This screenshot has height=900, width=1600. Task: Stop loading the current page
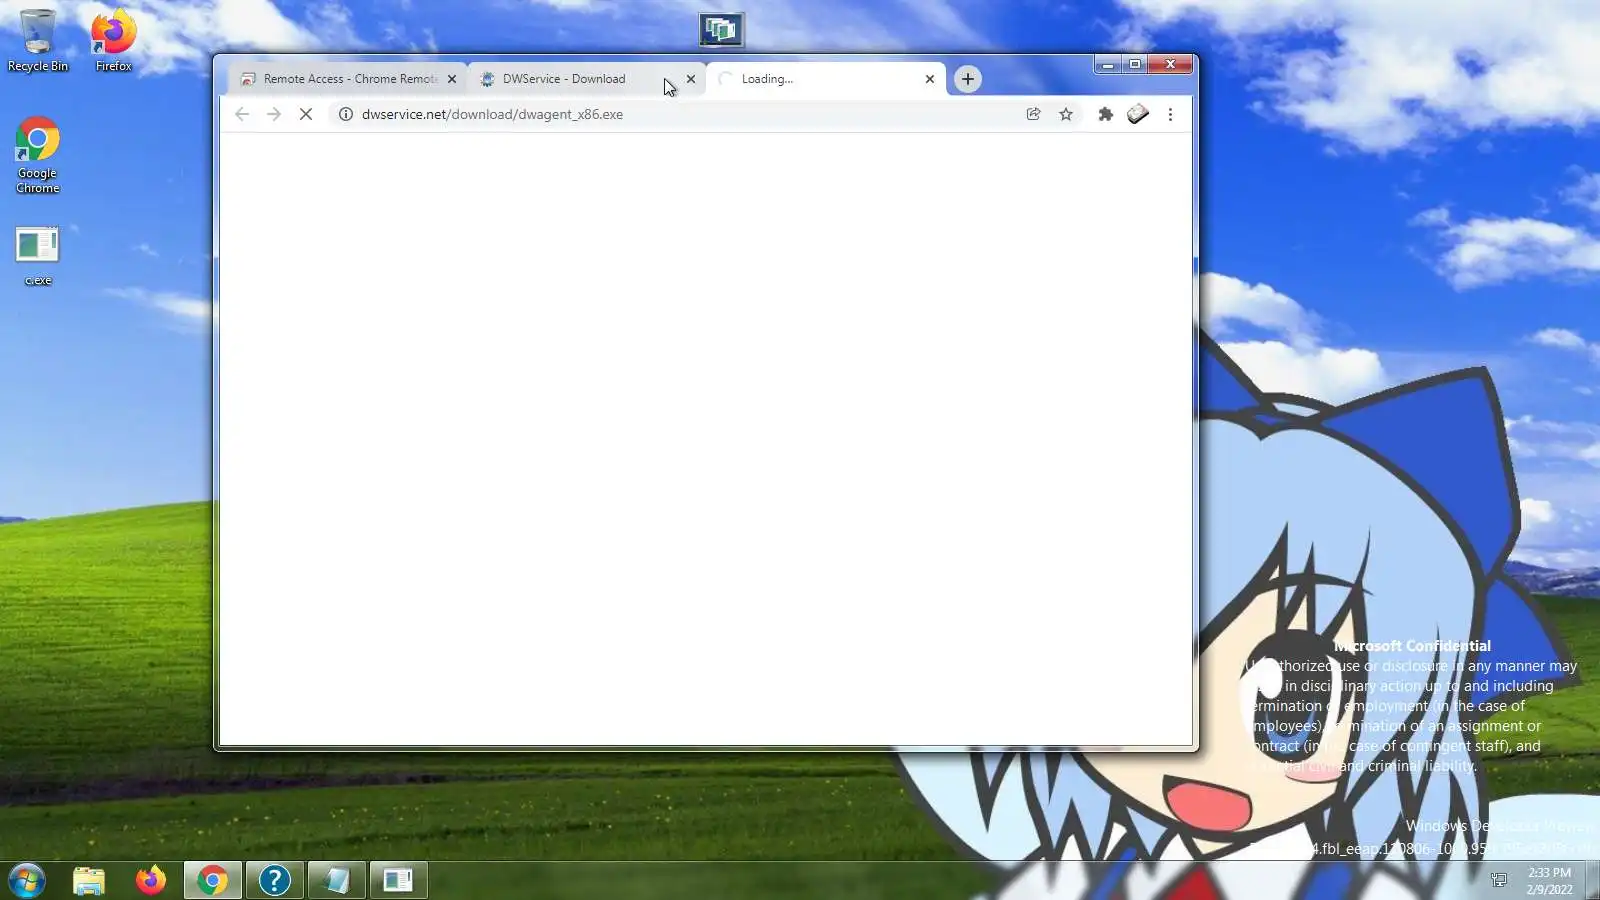point(306,114)
